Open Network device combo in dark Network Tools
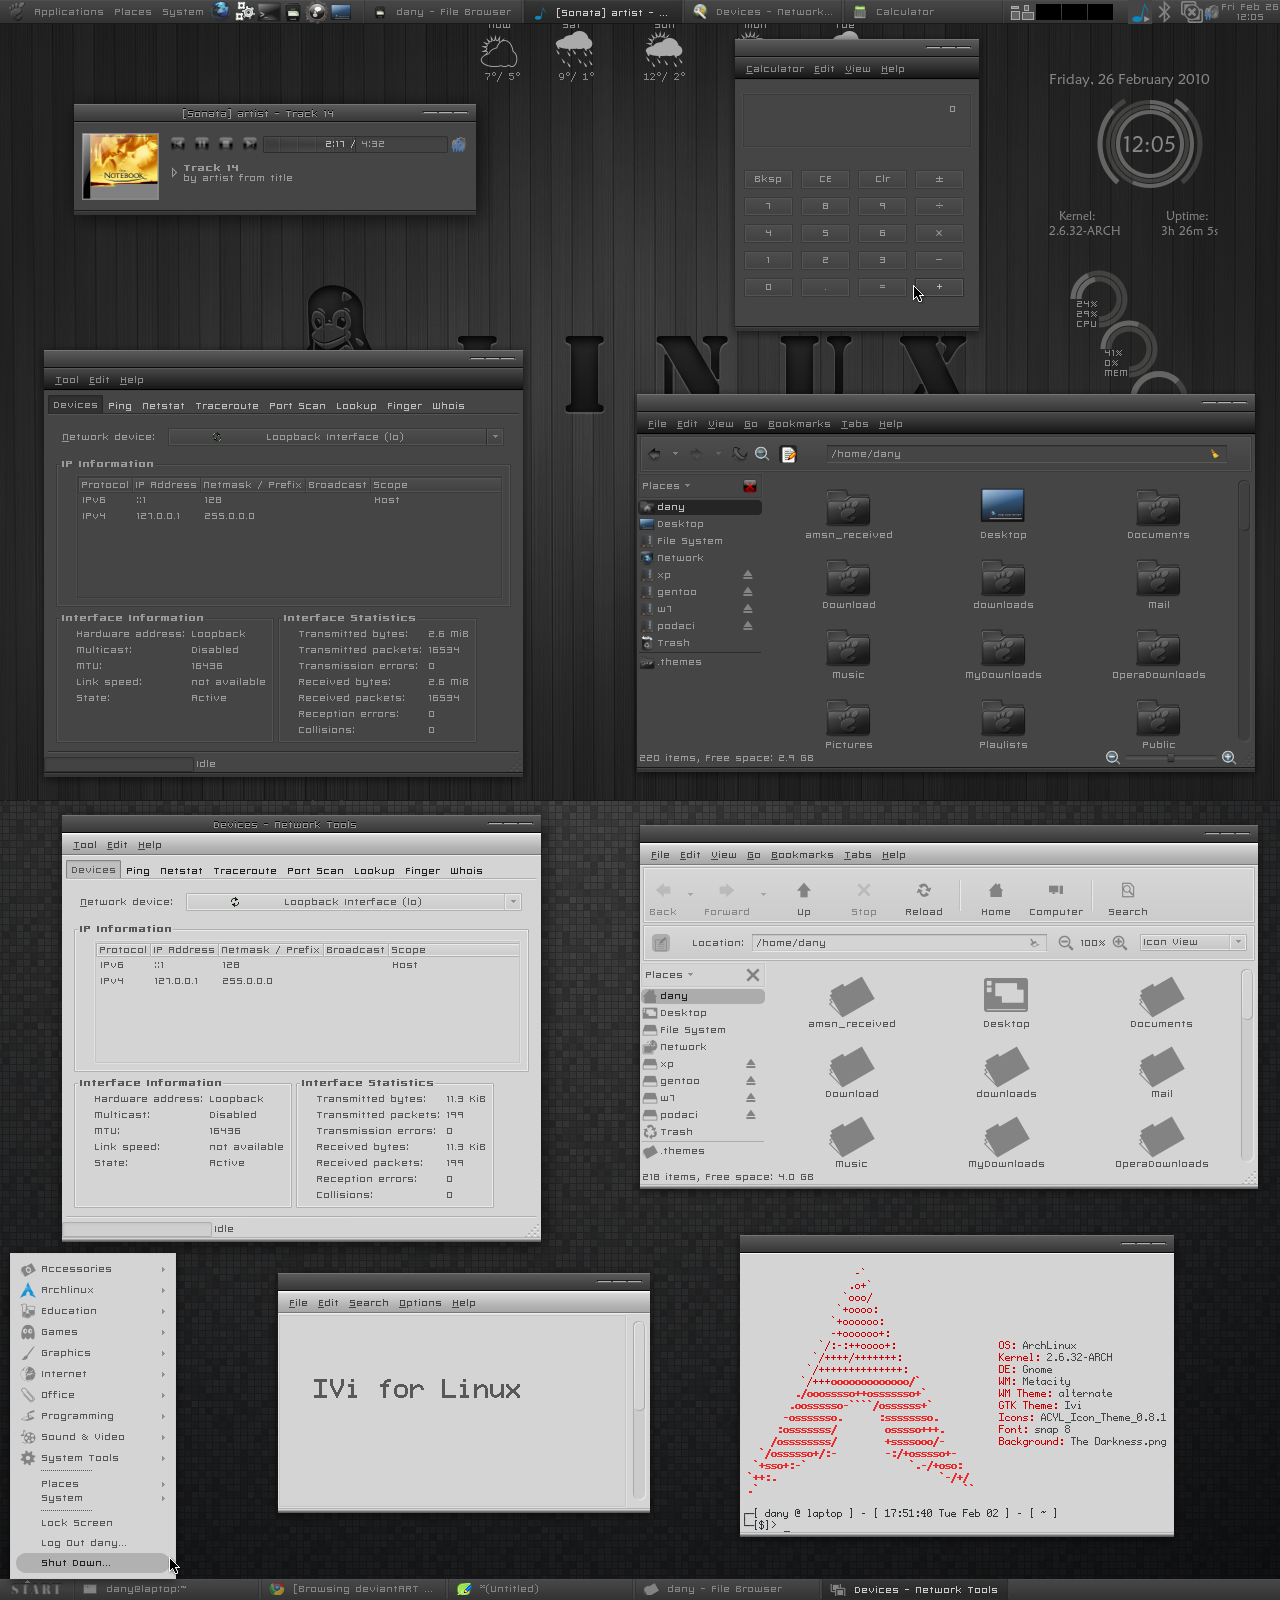Viewport: 1280px width, 1600px height. 335,437
